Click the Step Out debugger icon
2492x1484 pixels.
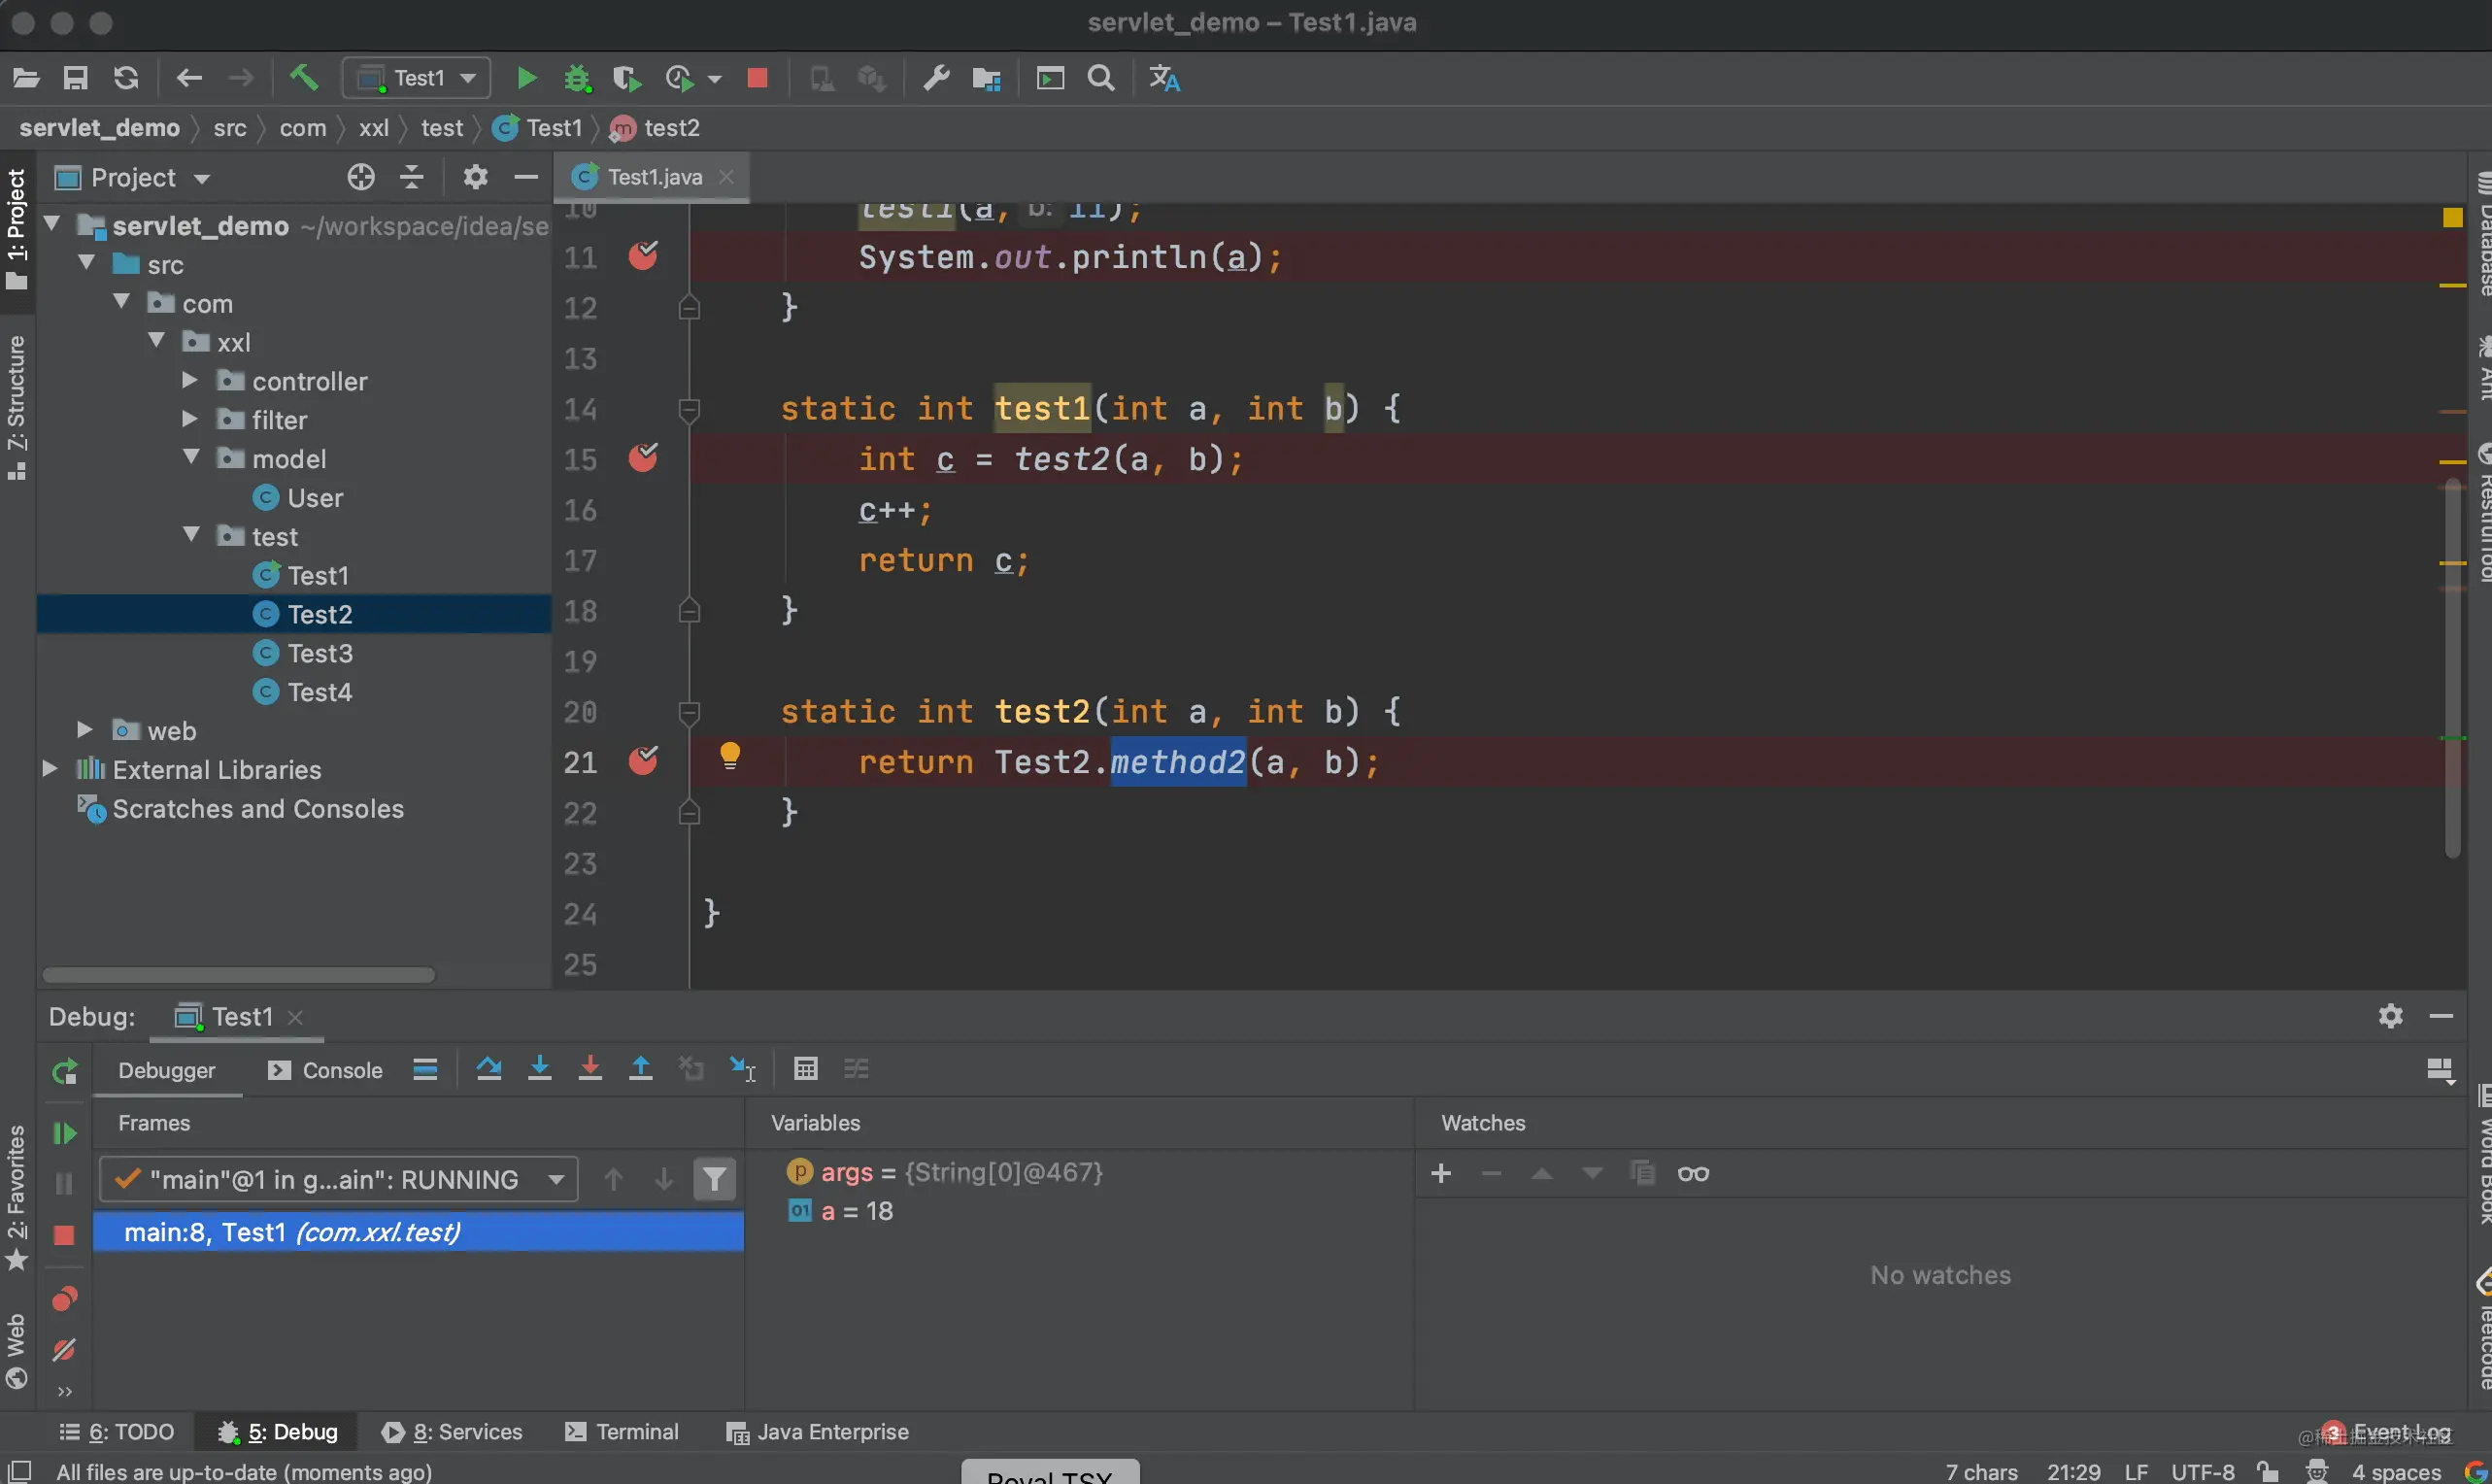(x=641, y=1069)
